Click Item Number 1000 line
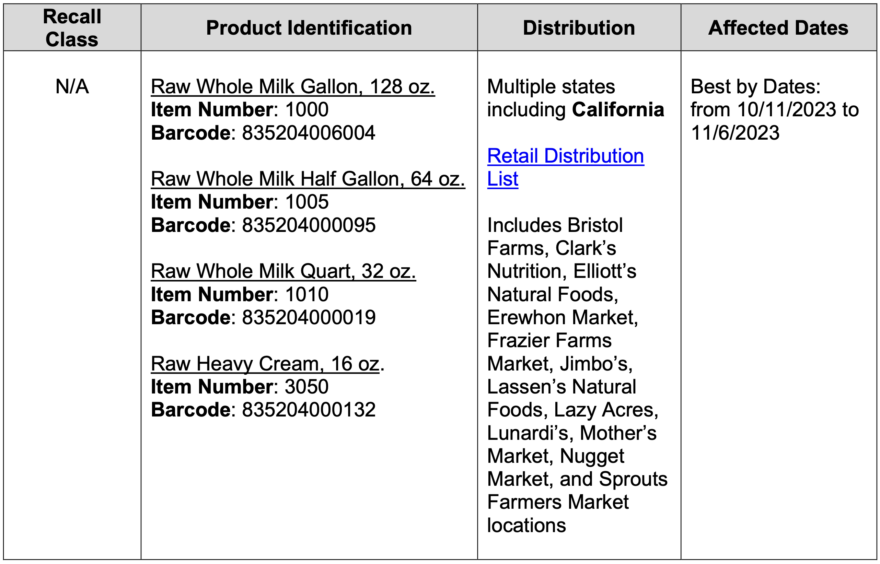This screenshot has width=880, height=564. point(240,109)
